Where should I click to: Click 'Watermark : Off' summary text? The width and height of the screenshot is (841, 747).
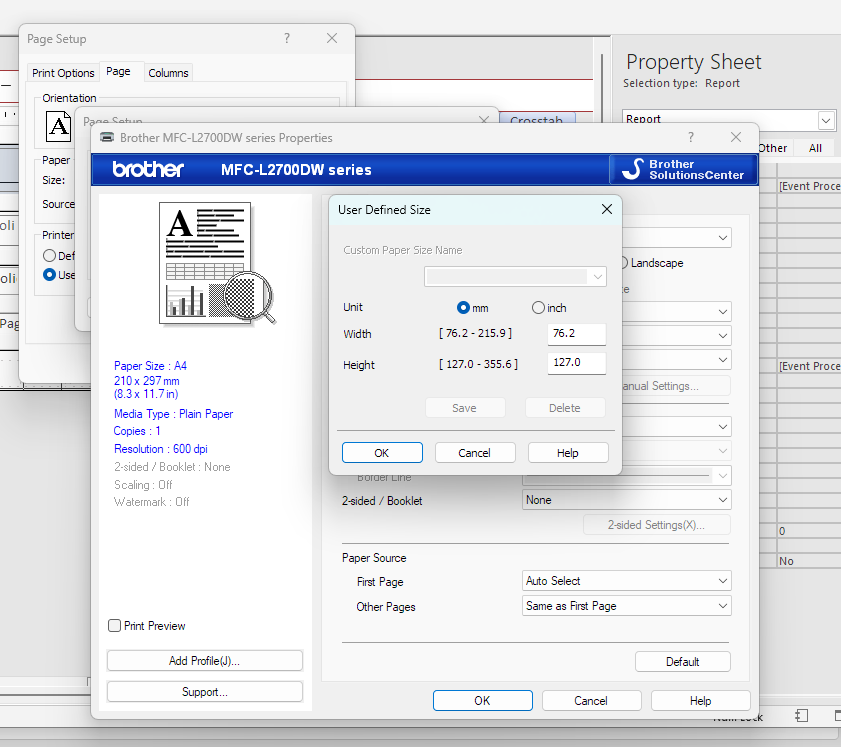(152, 502)
